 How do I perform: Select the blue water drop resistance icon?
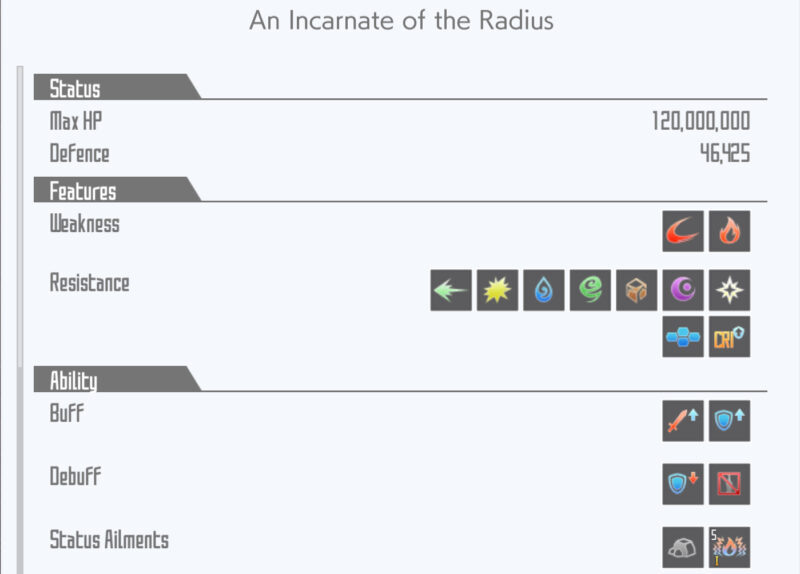pos(543,290)
